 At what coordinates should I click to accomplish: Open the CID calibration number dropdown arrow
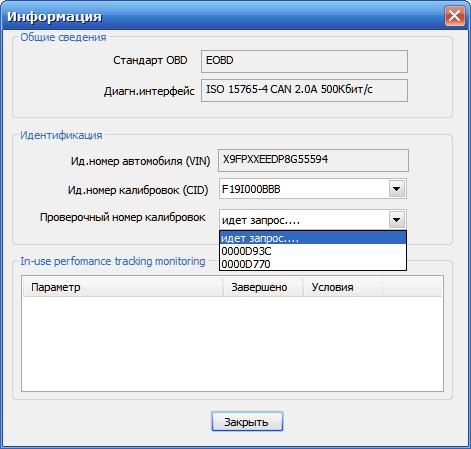click(397, 189)
